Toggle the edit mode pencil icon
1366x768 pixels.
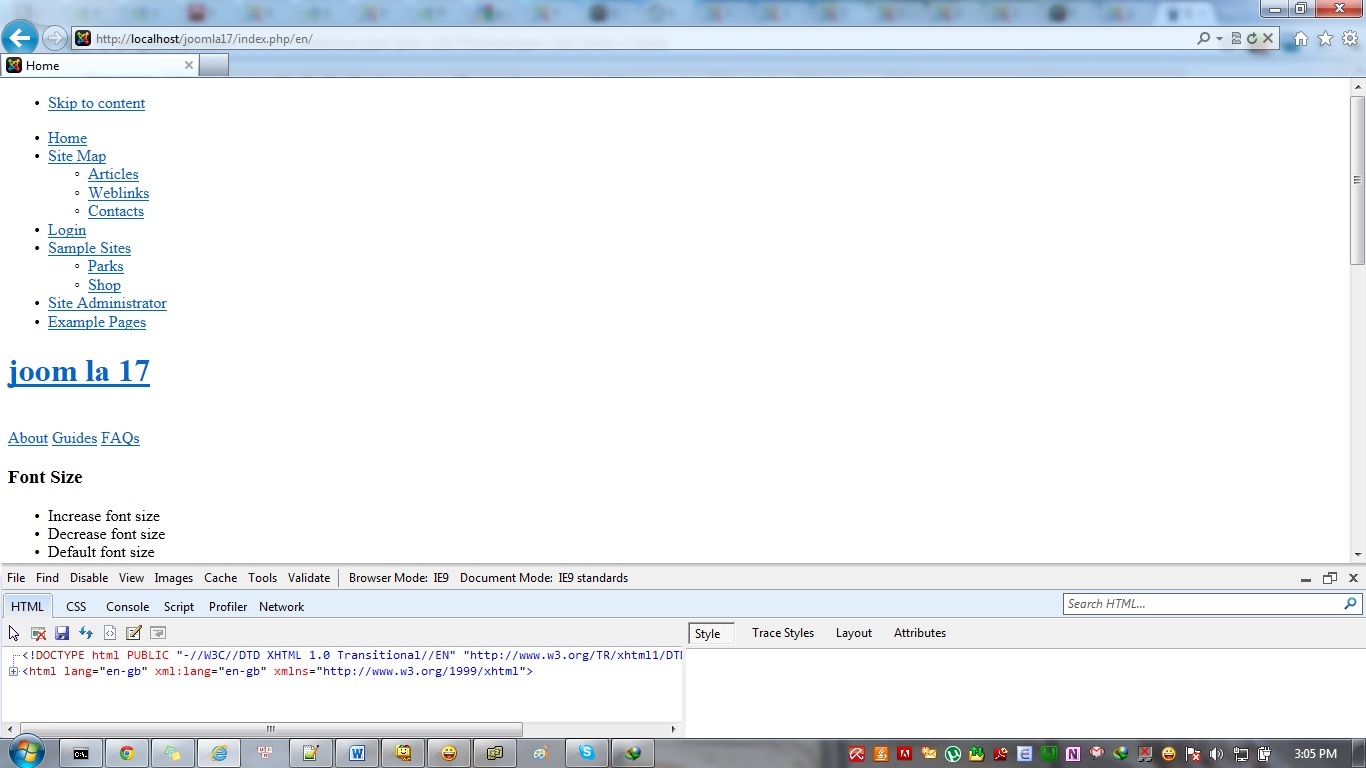point(134,633)
